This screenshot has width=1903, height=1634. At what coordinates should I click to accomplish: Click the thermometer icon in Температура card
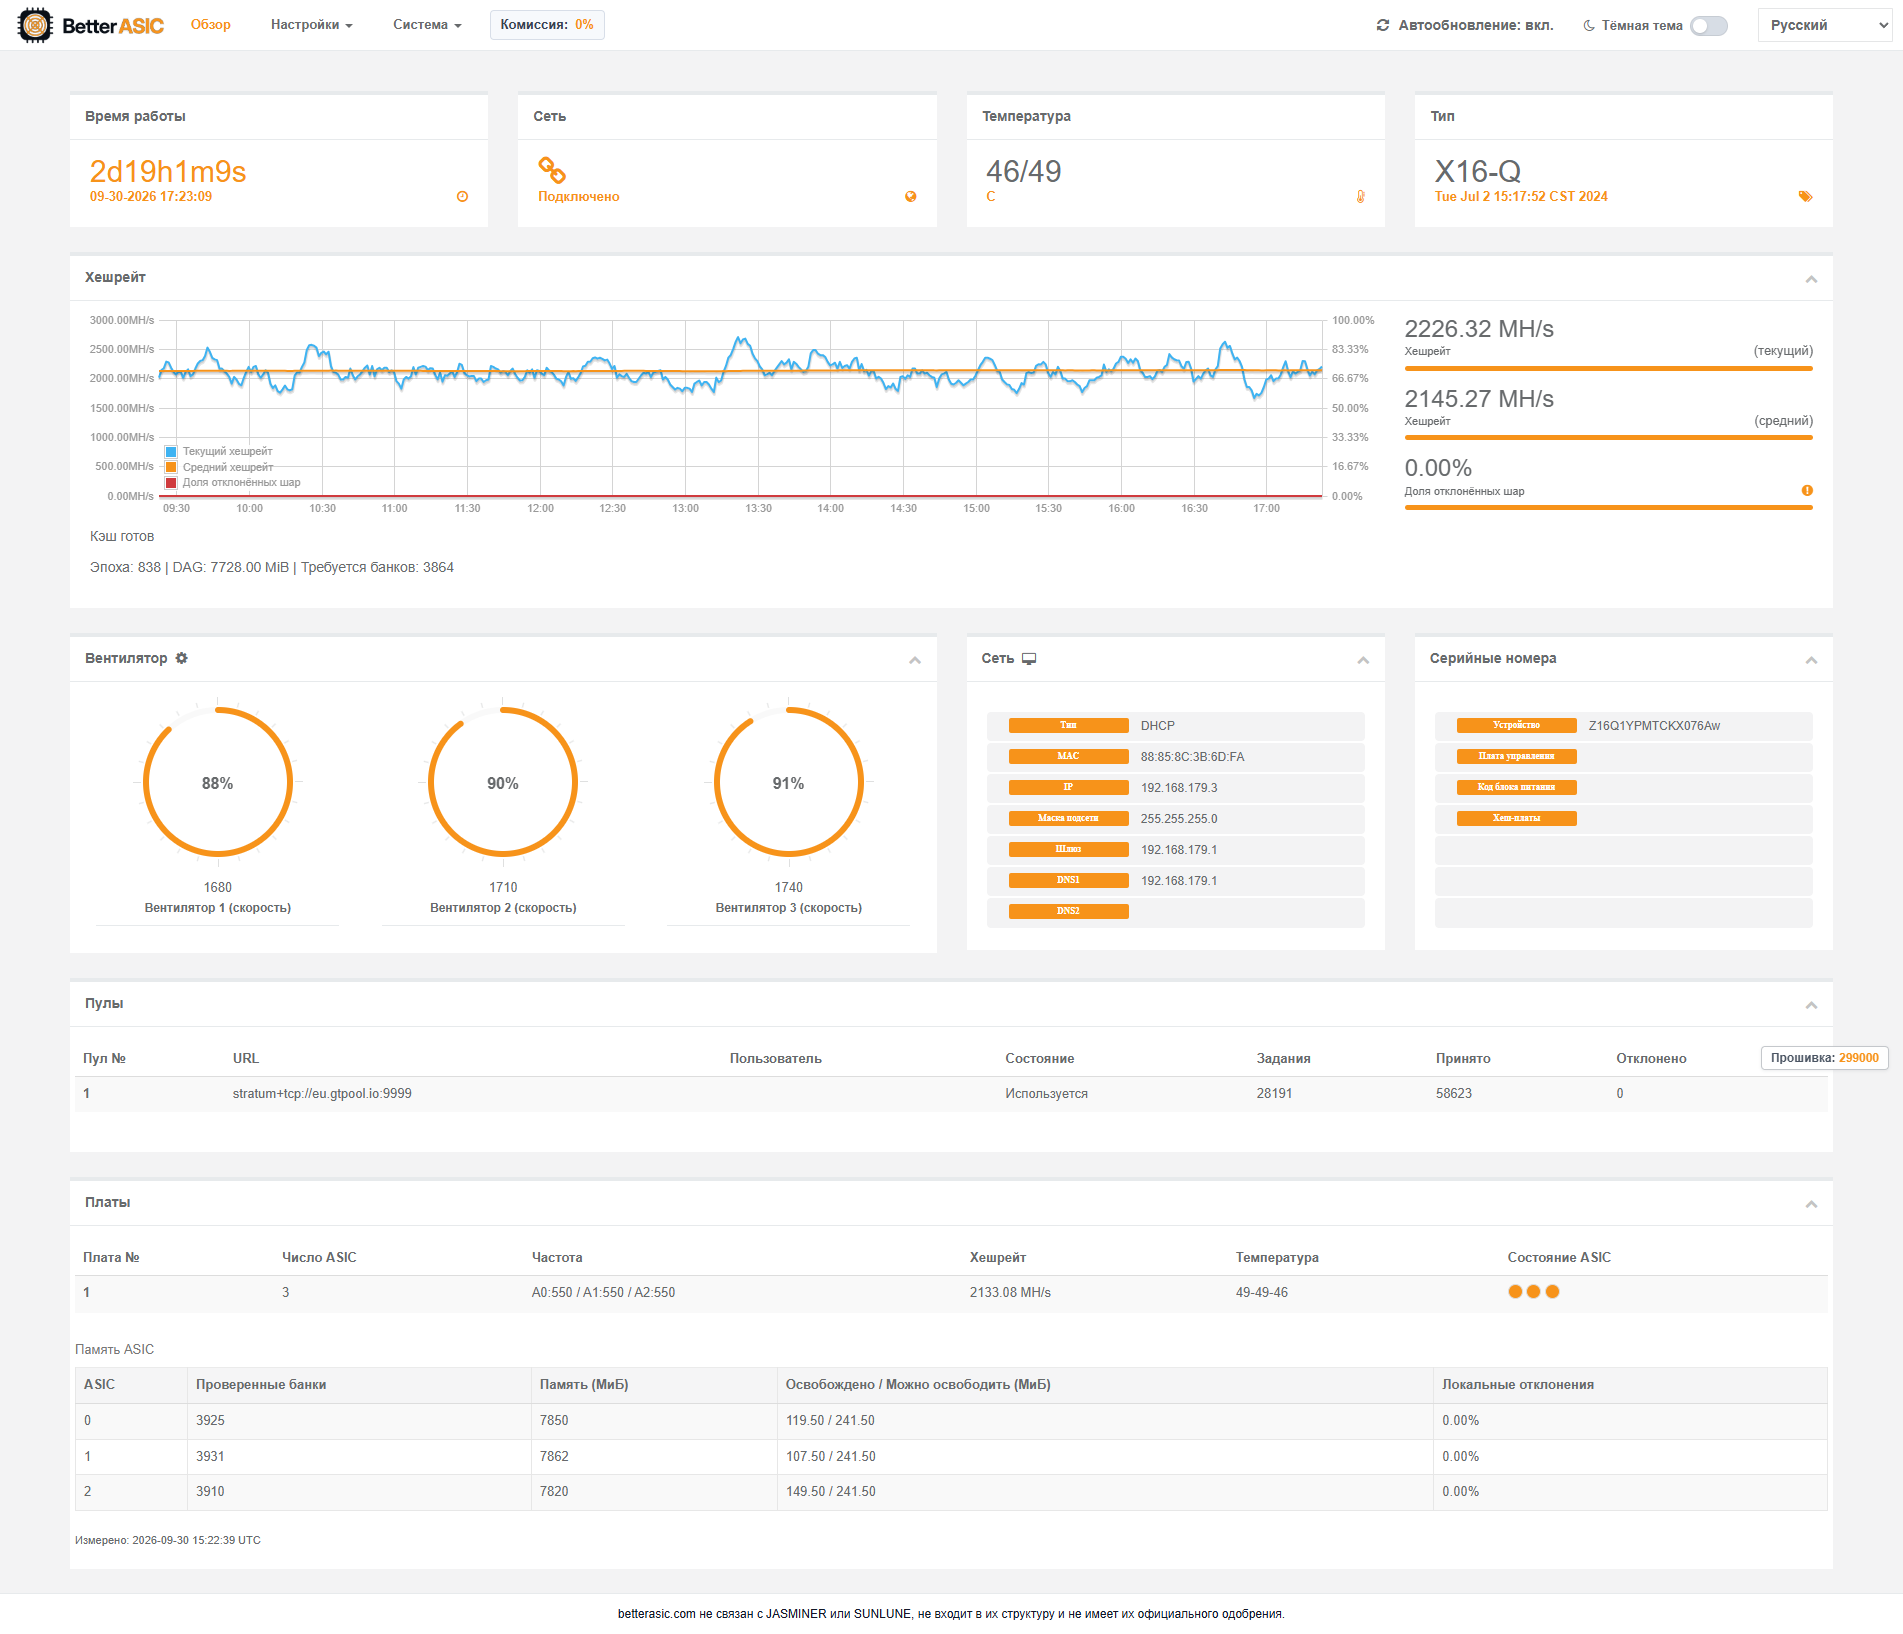click(x=1361, y=197)
